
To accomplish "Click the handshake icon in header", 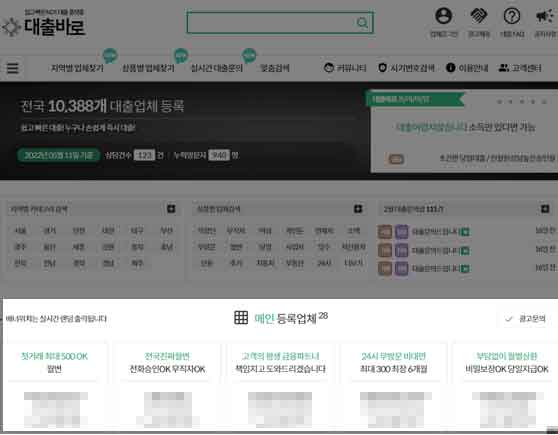I will tap(479, 16).
